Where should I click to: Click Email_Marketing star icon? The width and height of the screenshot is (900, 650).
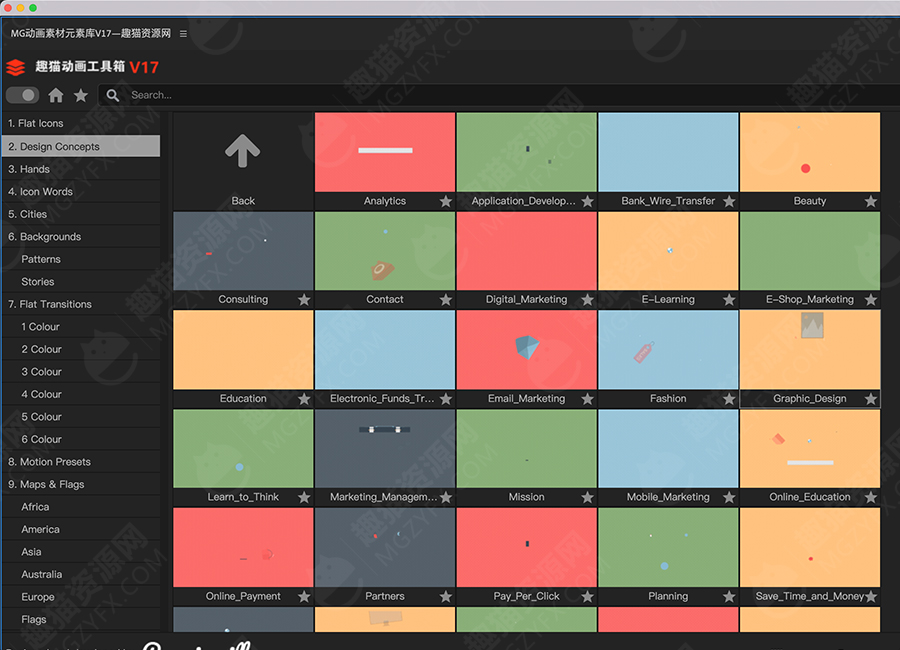tap(587, 398)
